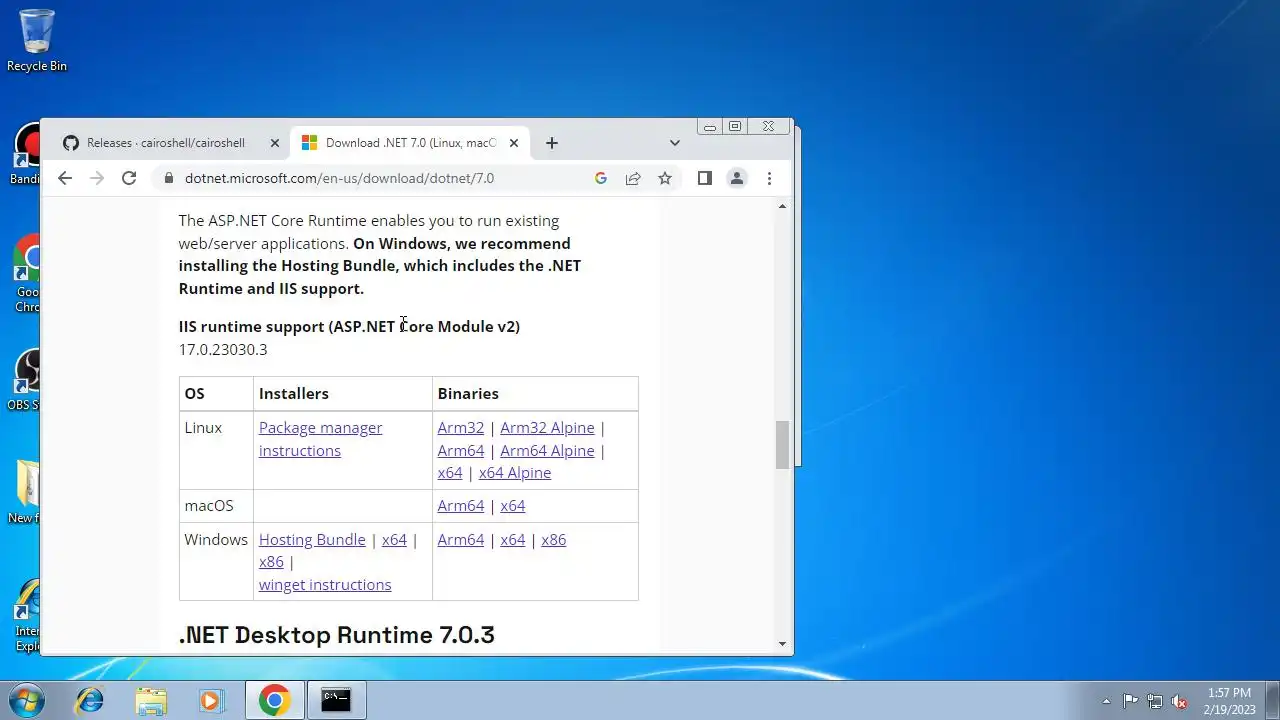Viewport: 1280px width, 720px height.
Task: Open Action Center flag icon
Action: (1130, 701)
